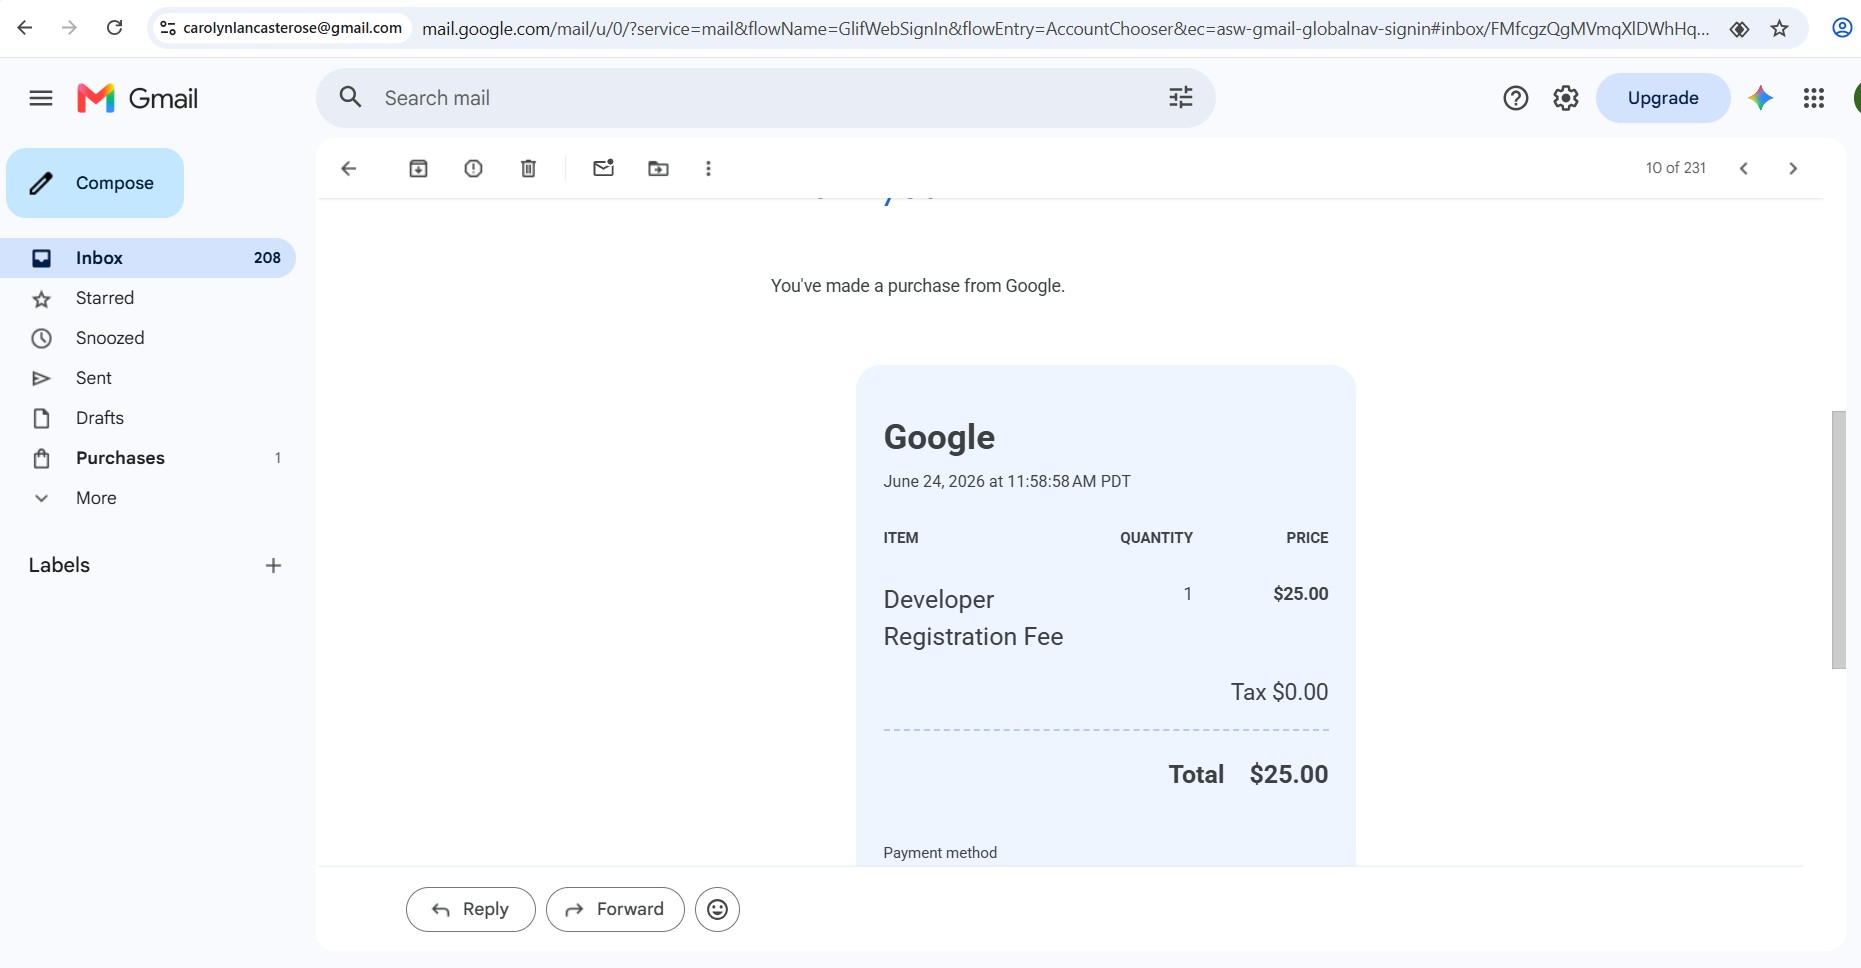1861x968 pixels.
Task: Open the browser profile icon
Action: [1842, 28]
